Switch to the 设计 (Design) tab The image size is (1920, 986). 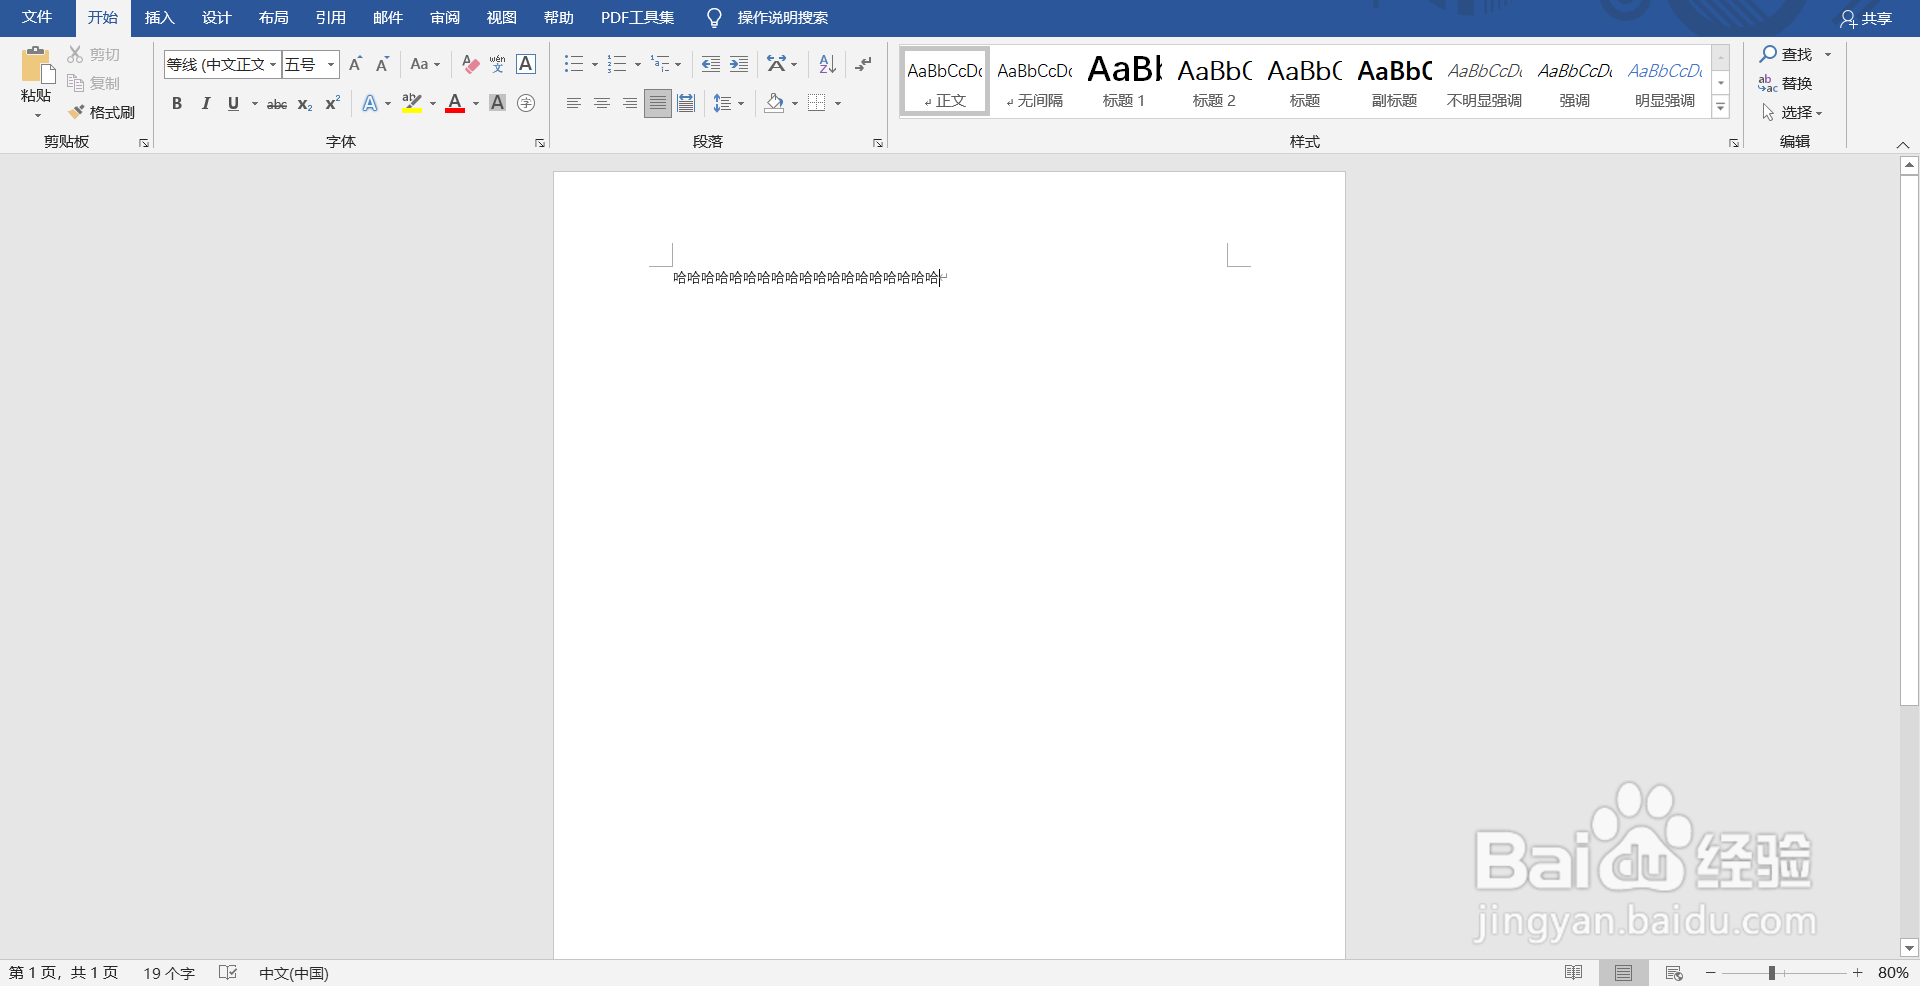tap(216, 18)
